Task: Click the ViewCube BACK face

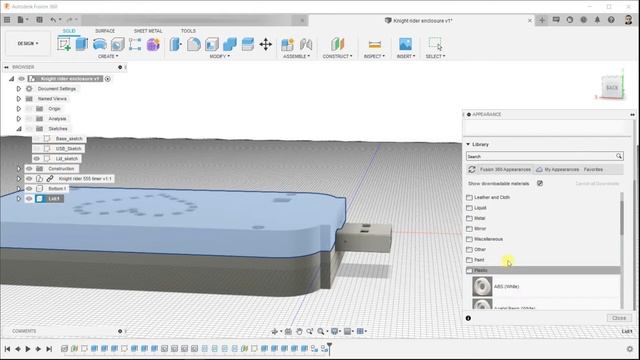Action: click(x=612, y=87)
